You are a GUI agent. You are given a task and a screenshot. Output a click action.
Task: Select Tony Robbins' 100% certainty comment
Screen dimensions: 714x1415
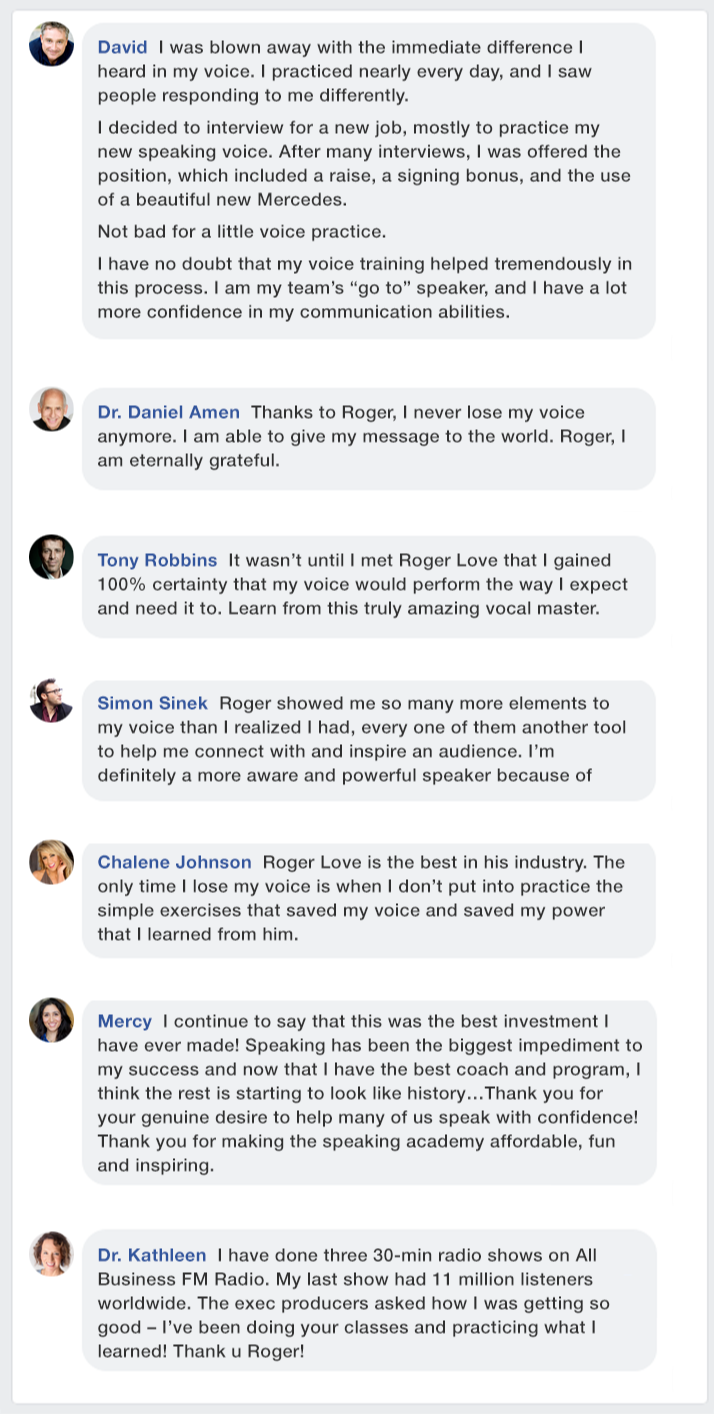pyautogui.click(x=369, y=586)
